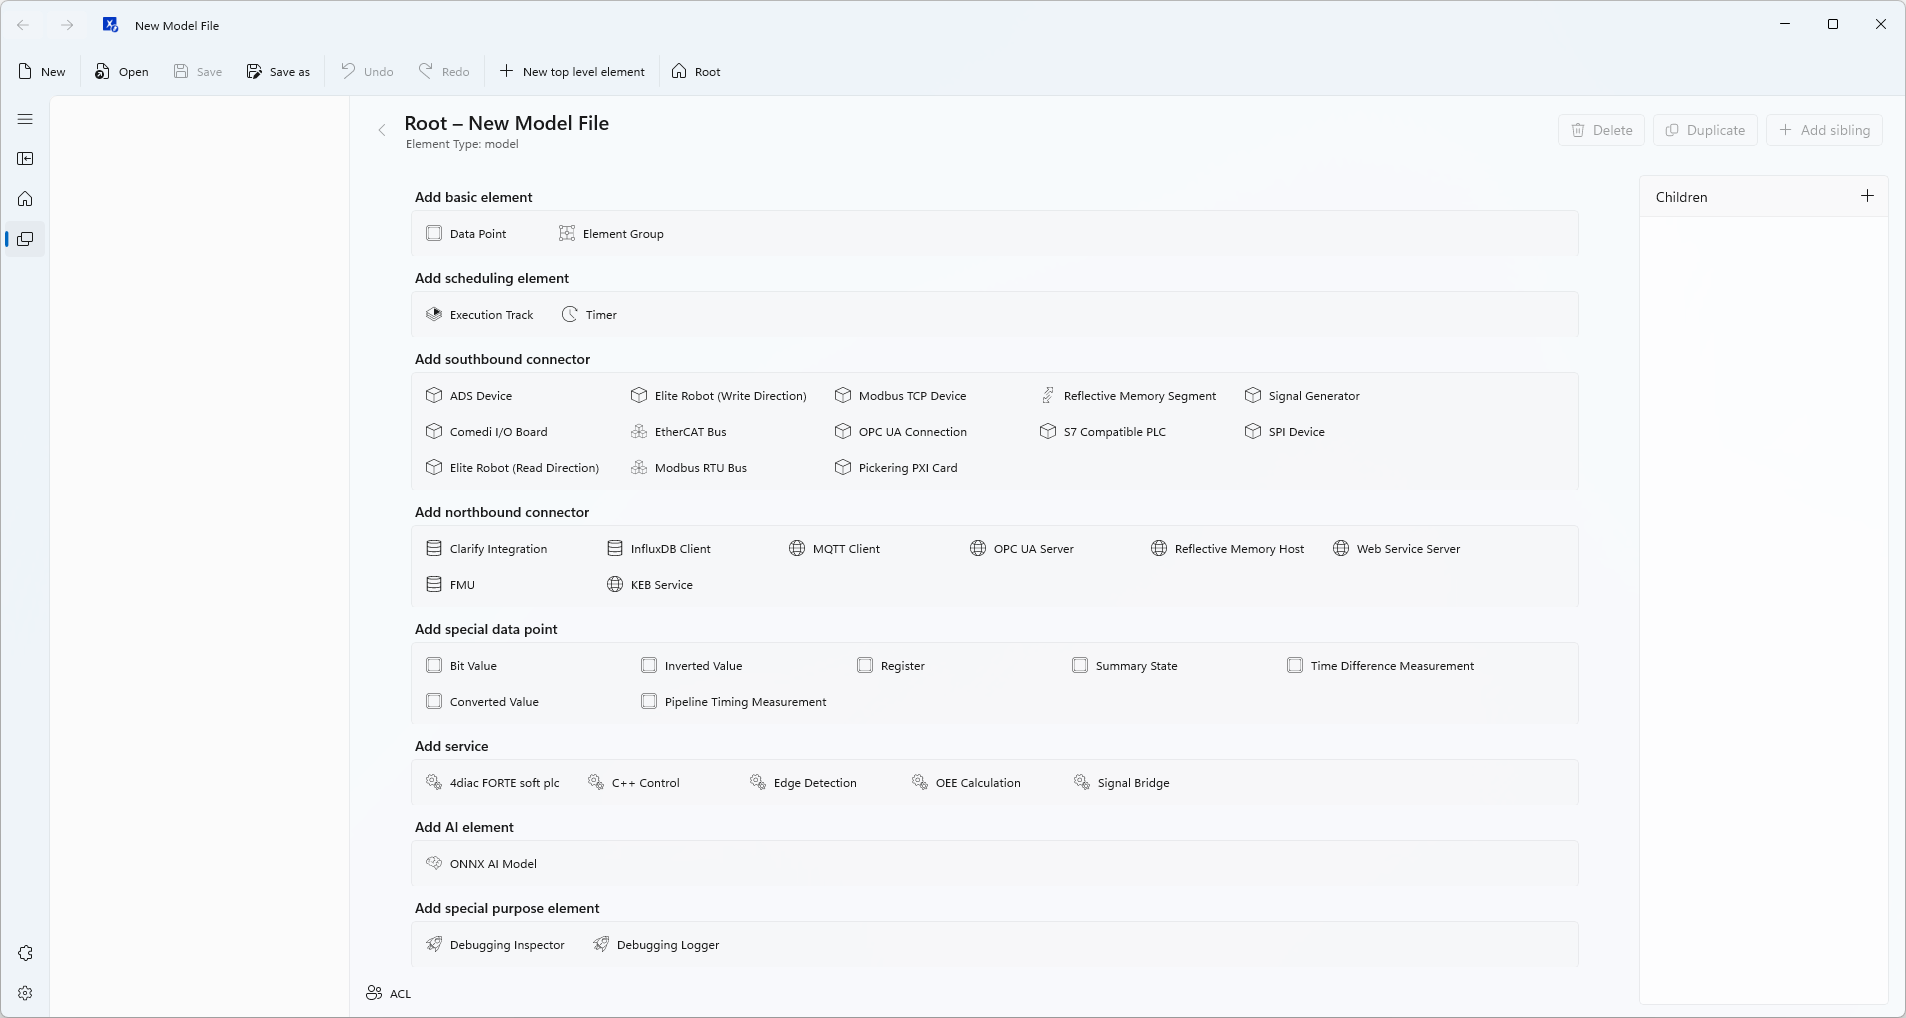Screen dimensions: 1906x1018
Task: Open the hamburger navigation menu
Action: [x=24, y=119]
